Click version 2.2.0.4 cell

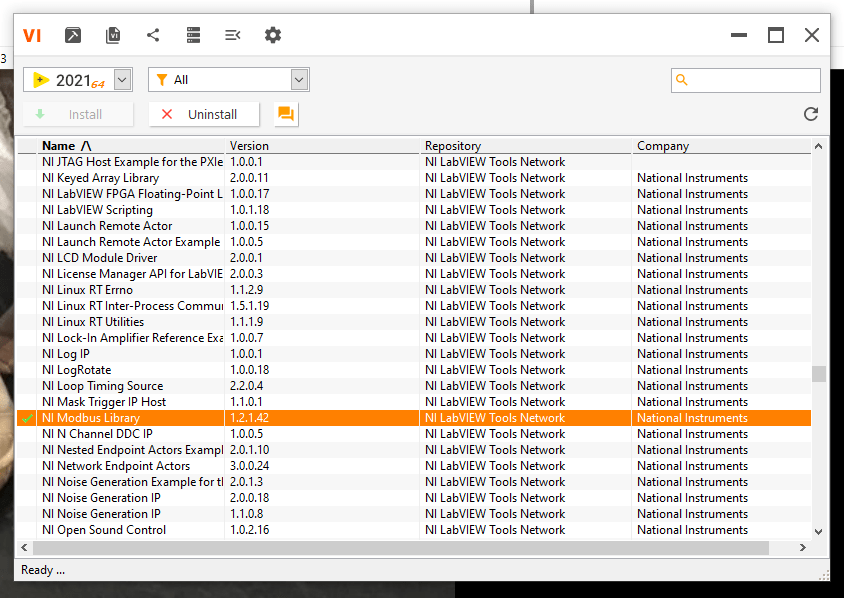click(x=247, y=386)
